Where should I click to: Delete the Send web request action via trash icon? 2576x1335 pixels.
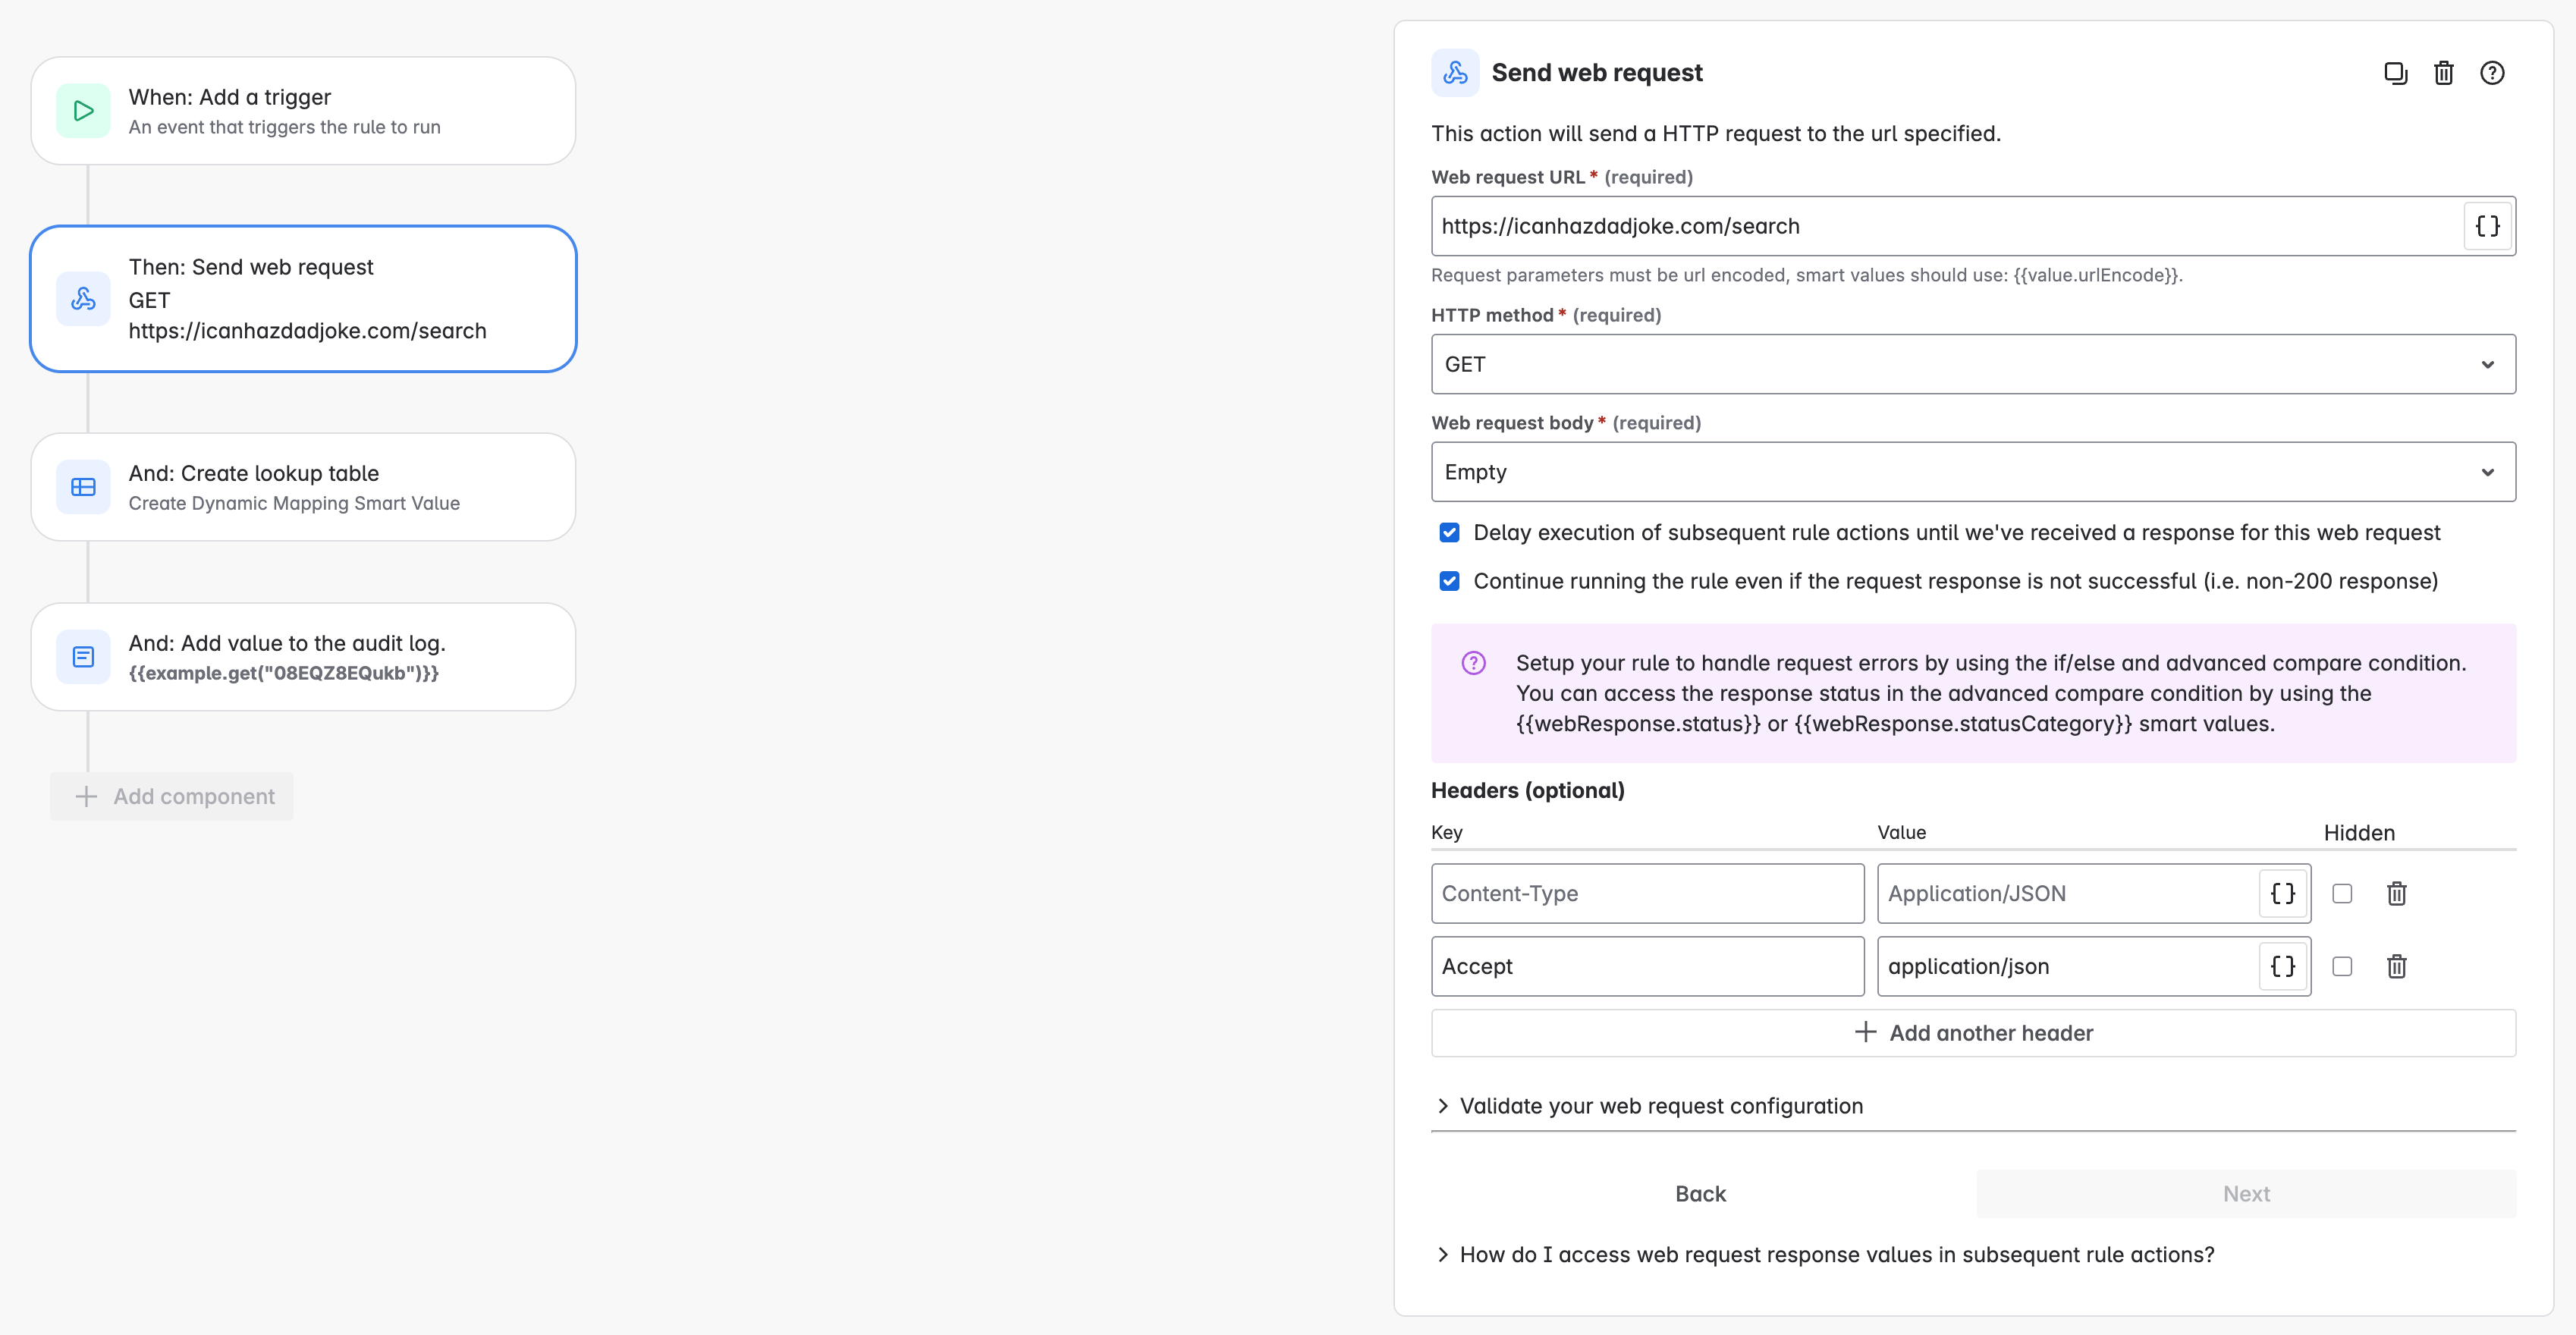click(2443, 73)
